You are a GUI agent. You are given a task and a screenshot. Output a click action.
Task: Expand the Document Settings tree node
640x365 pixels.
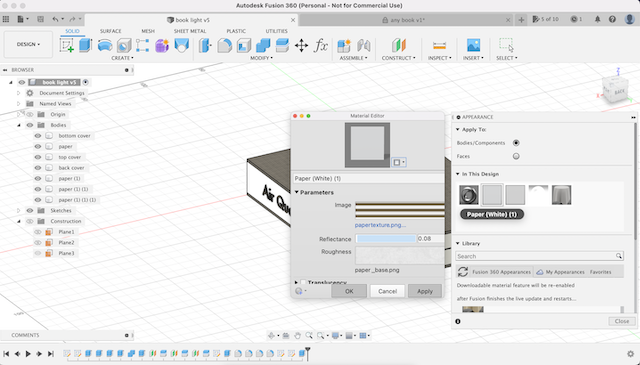(18, 93)
